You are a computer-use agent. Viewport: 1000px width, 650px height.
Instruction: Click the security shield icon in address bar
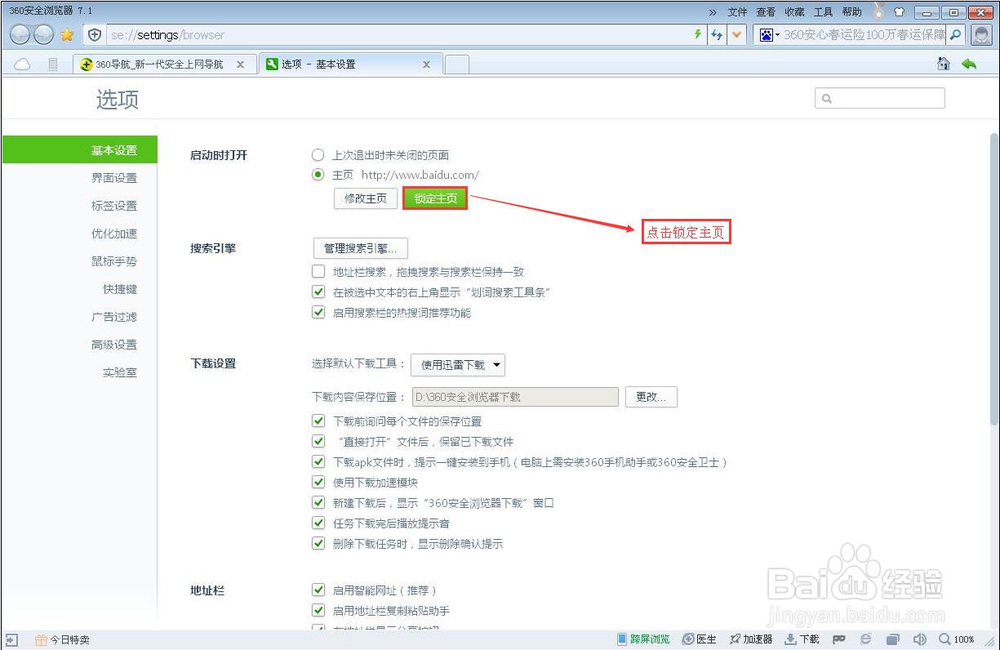94,35
